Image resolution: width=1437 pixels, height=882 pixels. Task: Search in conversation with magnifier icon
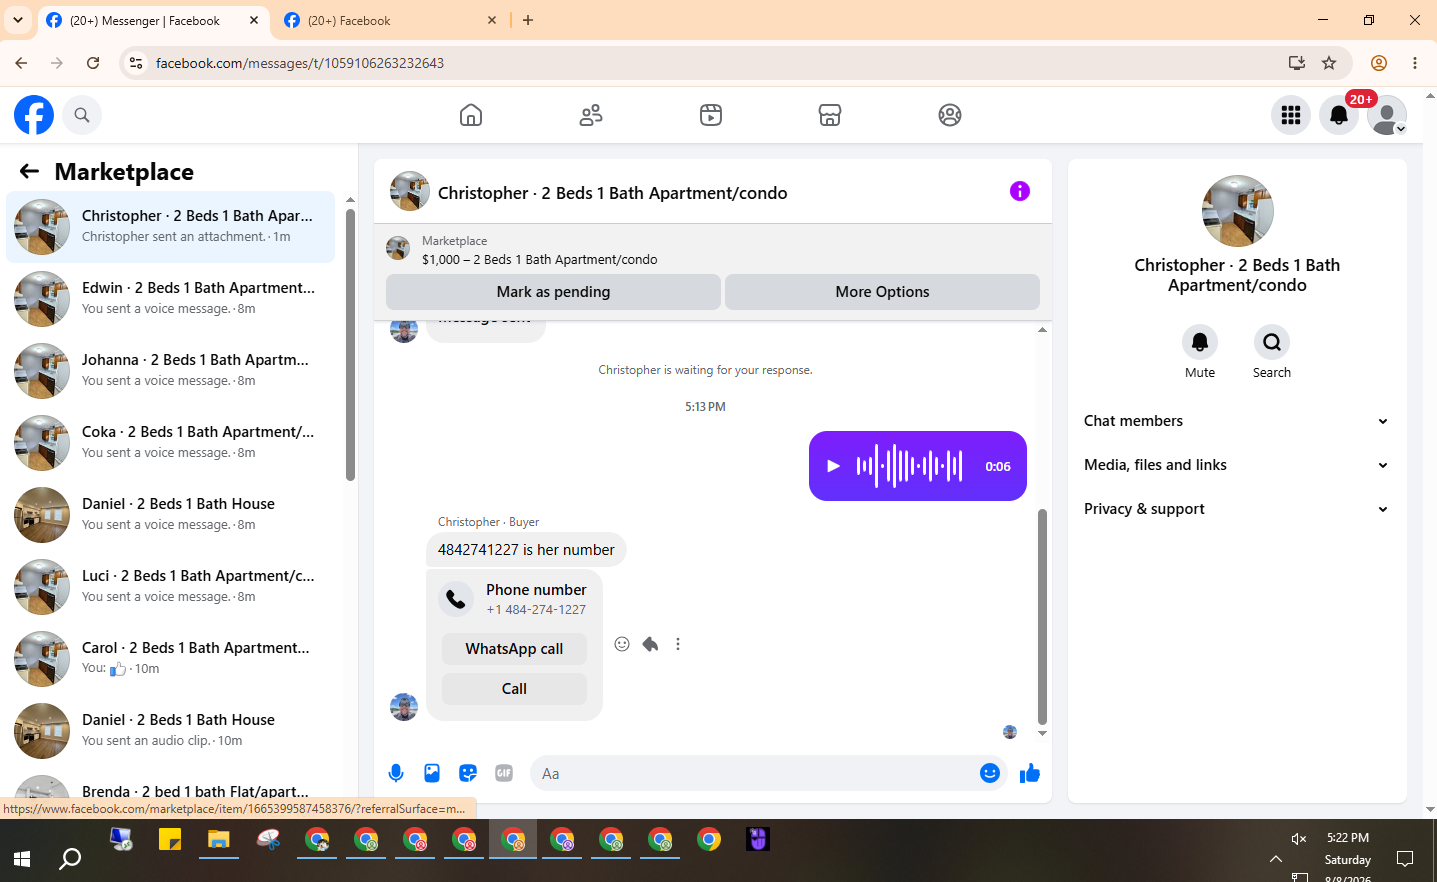(x=1272, y=342)
